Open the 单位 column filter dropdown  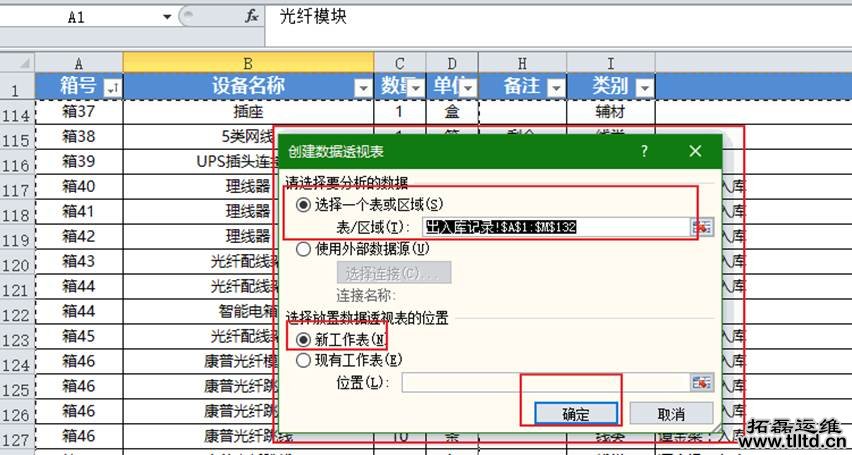[468, 89]
